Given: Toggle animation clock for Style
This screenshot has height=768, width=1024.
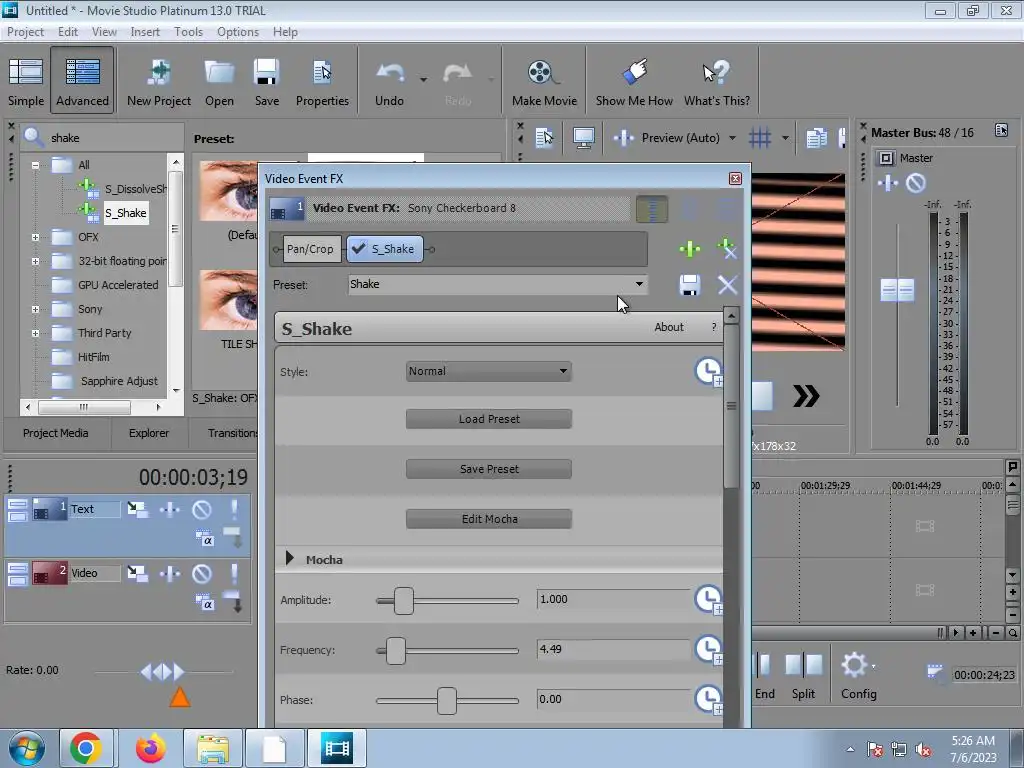Looking at the screenshot, I should click(x=709, y=372).
